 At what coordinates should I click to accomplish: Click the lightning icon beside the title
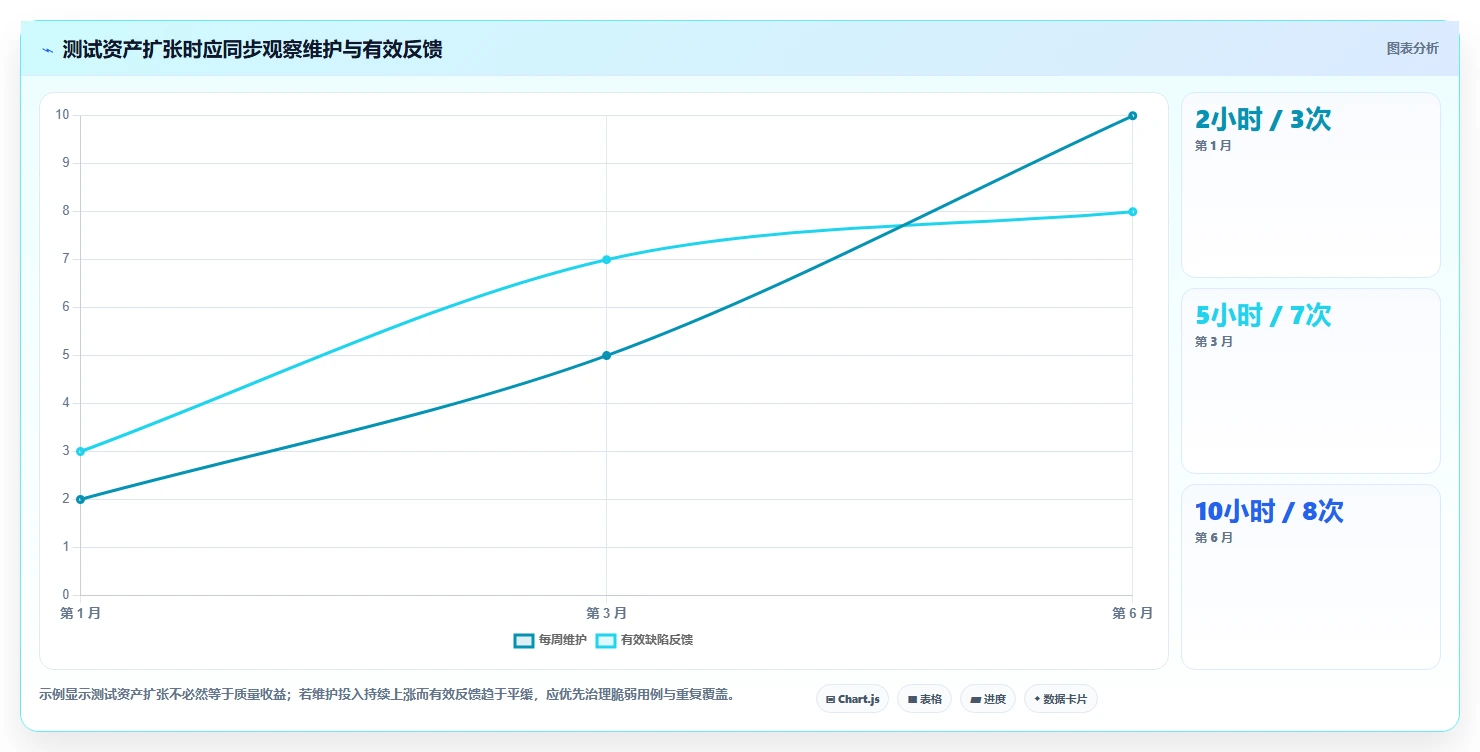tap(48, 49)
